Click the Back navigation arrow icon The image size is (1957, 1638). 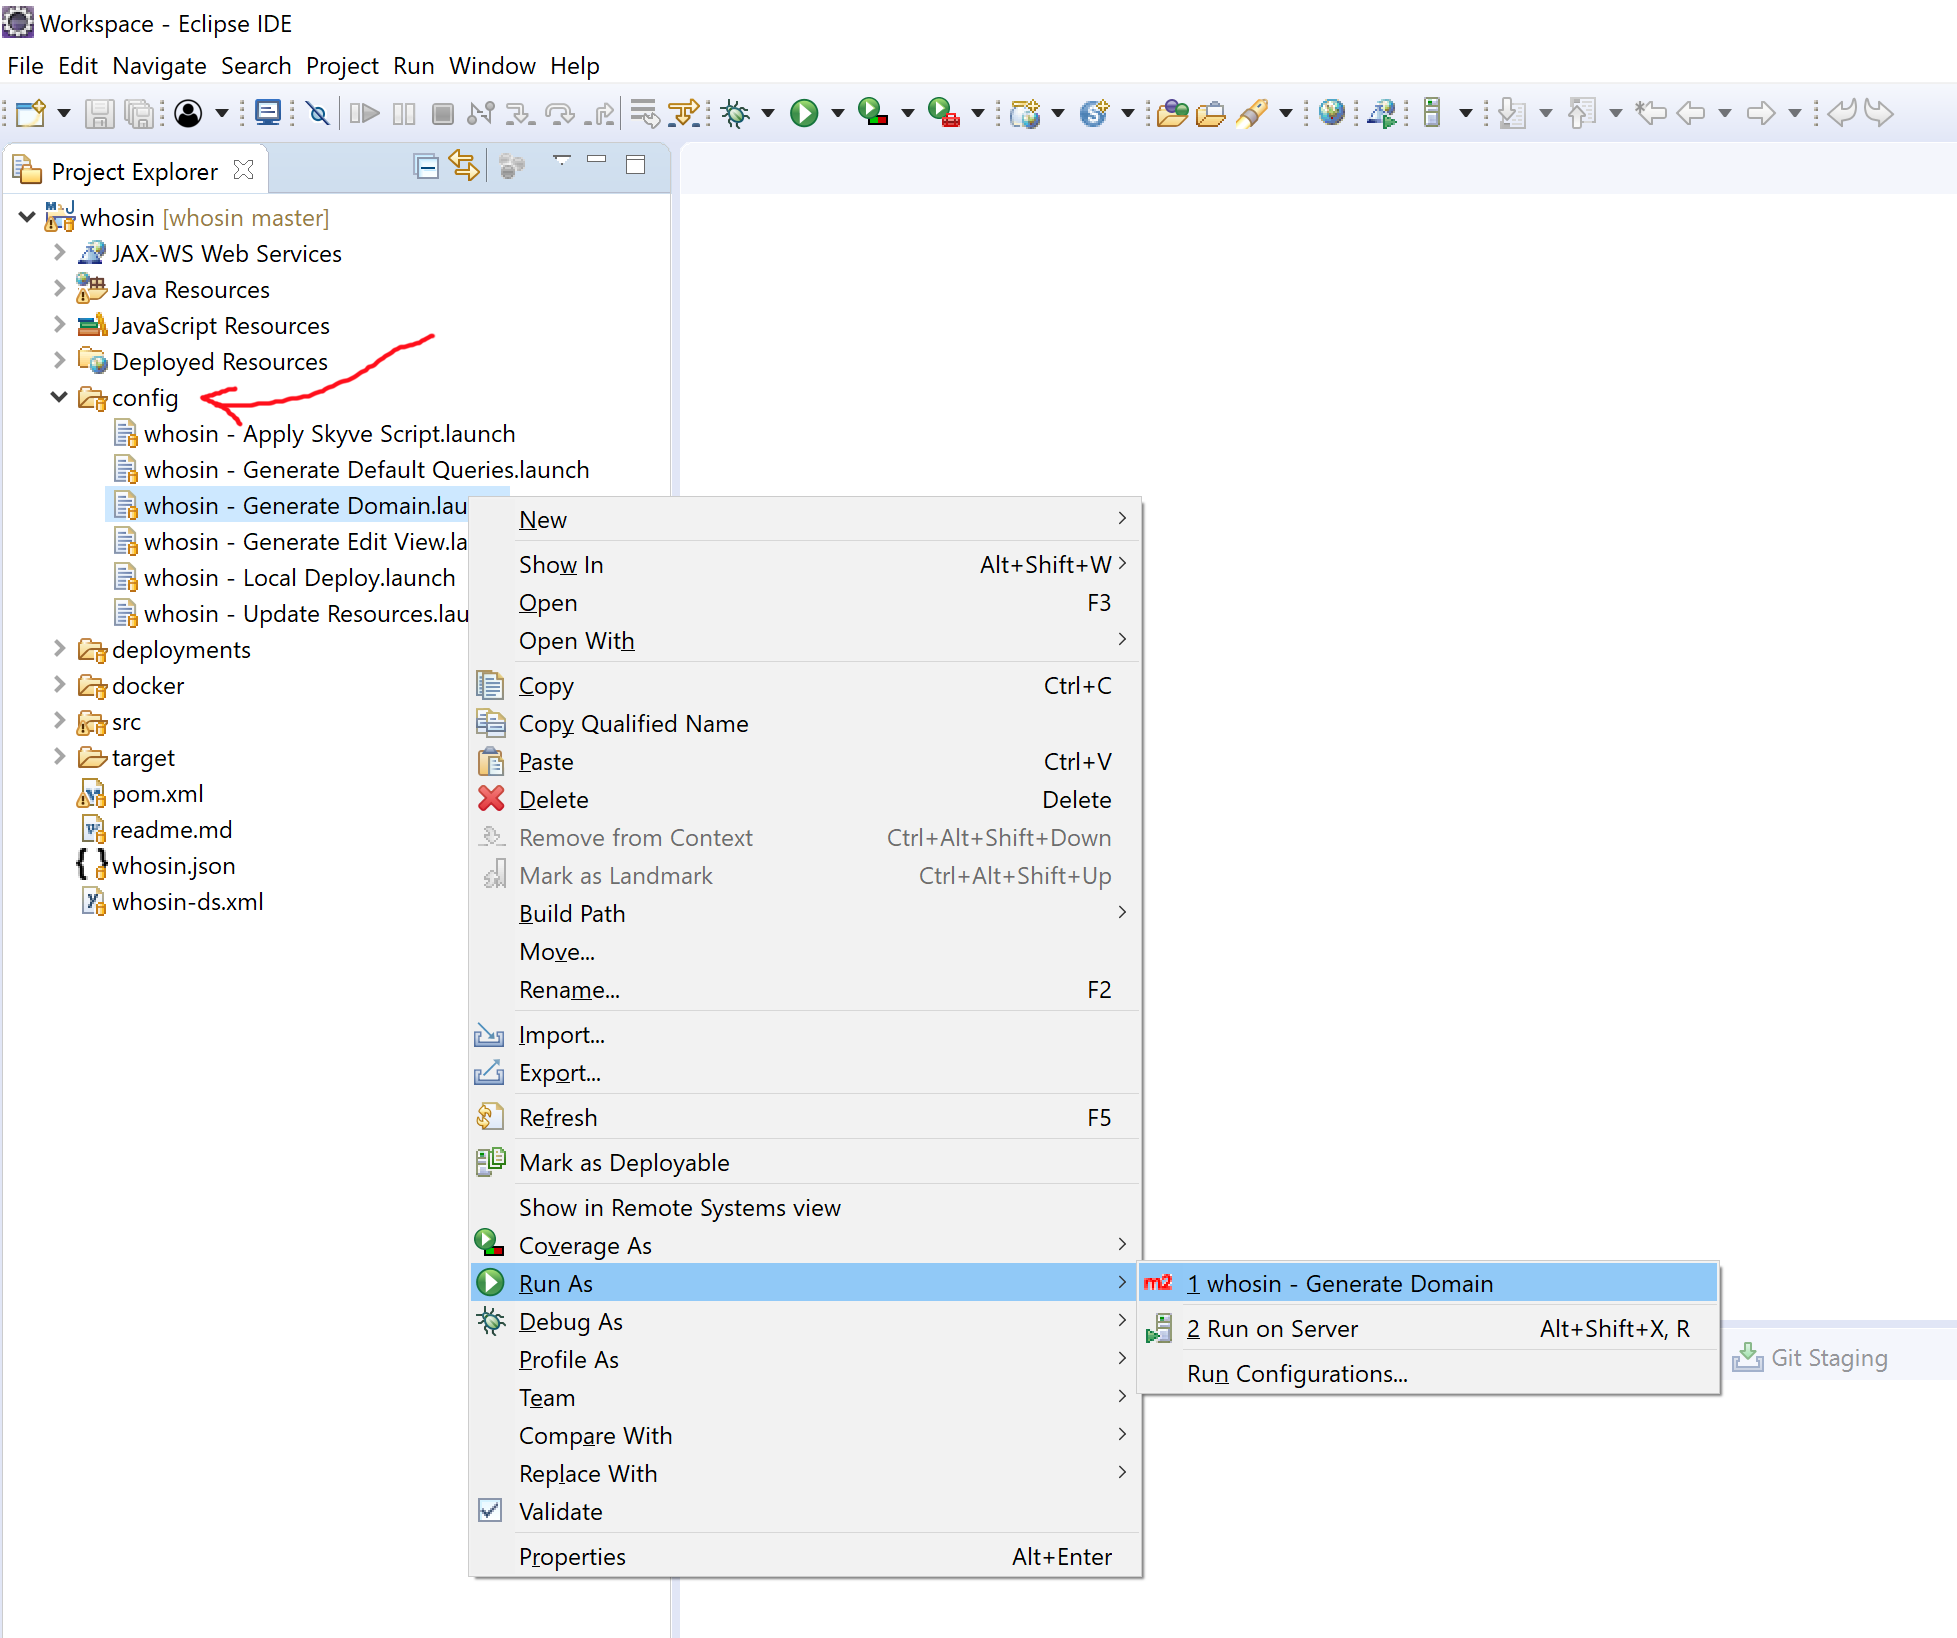[x=1691, y=113]
